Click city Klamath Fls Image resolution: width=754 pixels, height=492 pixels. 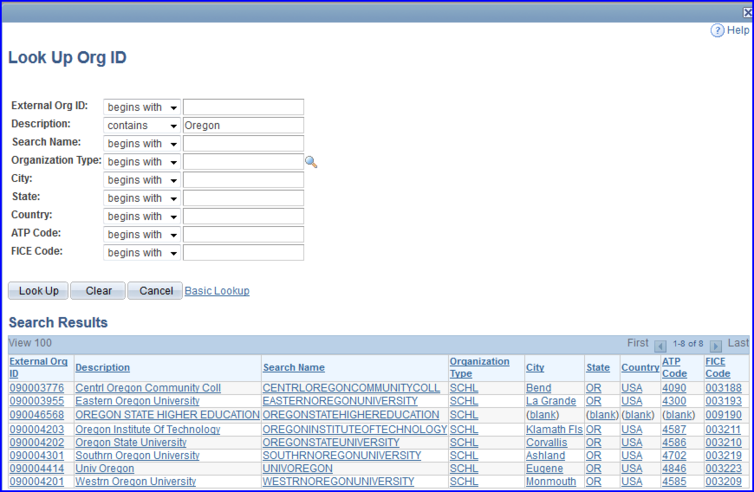(554, 429)
